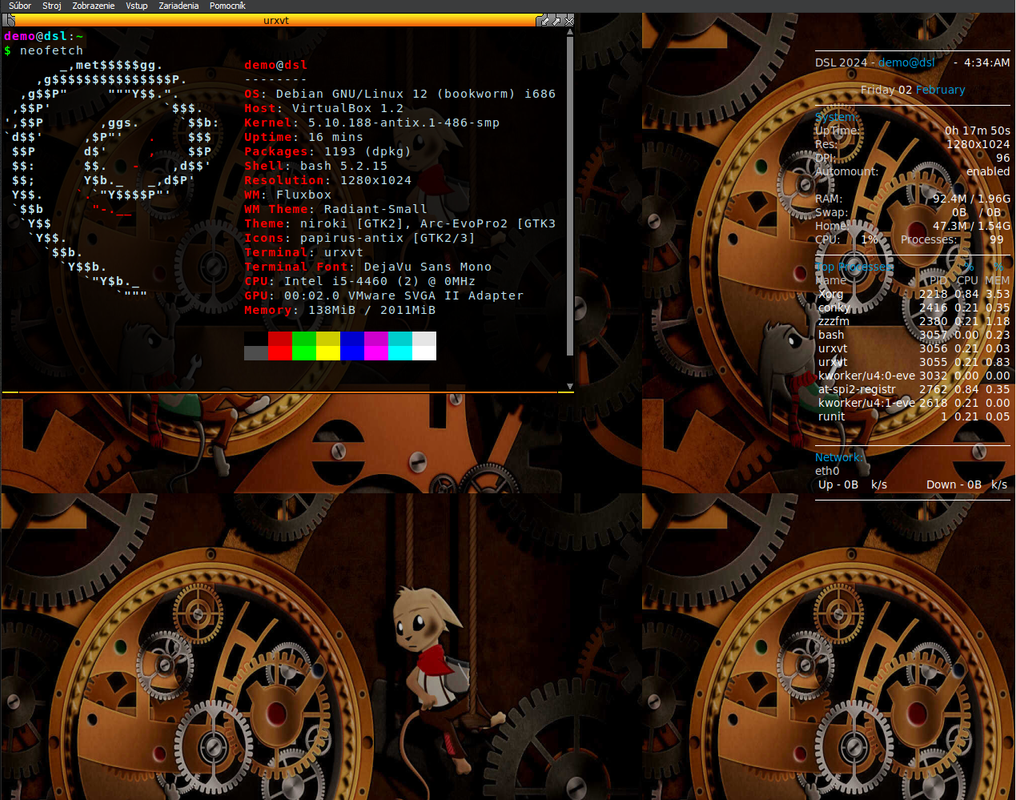The image size is (1016, 800).
Task: Click the red 'demo@dsl' neofetch header
Action: pos(276,65)
